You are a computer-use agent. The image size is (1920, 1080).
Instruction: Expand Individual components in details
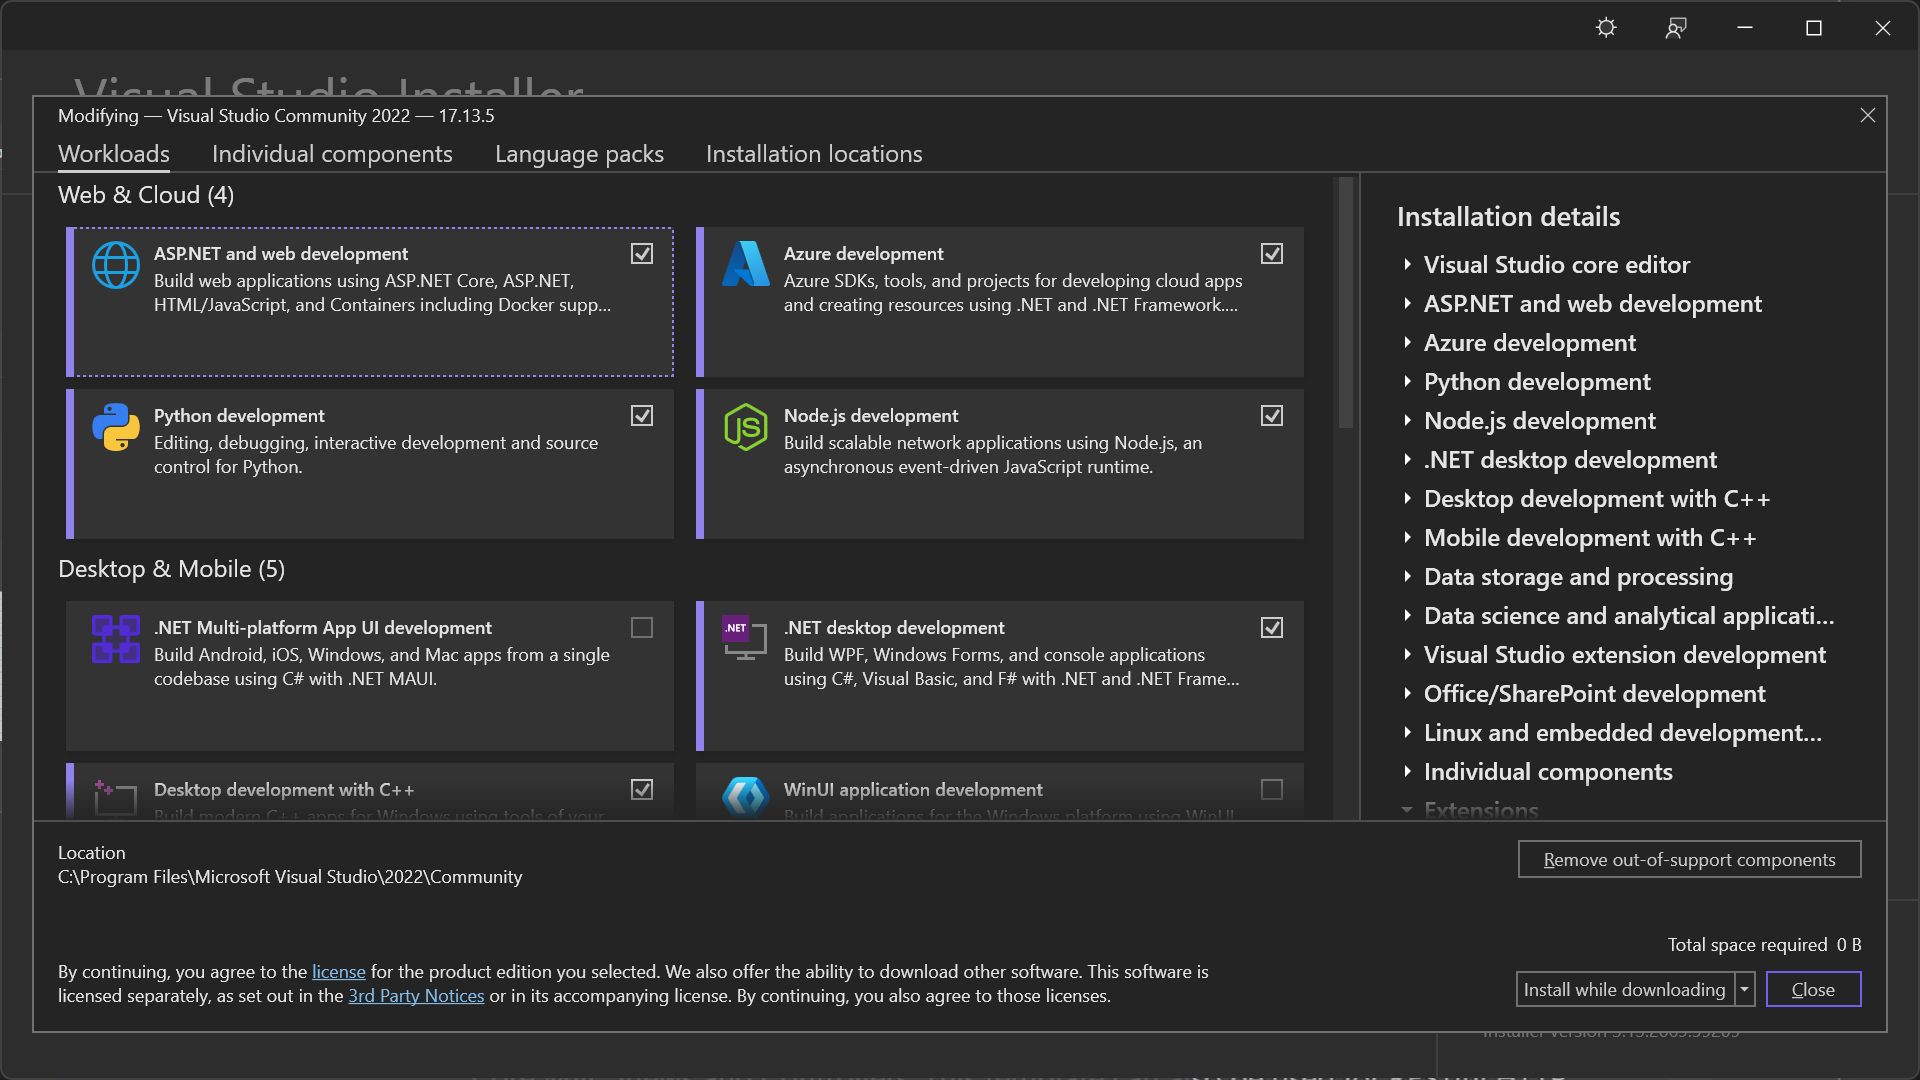[x=1407, y=771]
